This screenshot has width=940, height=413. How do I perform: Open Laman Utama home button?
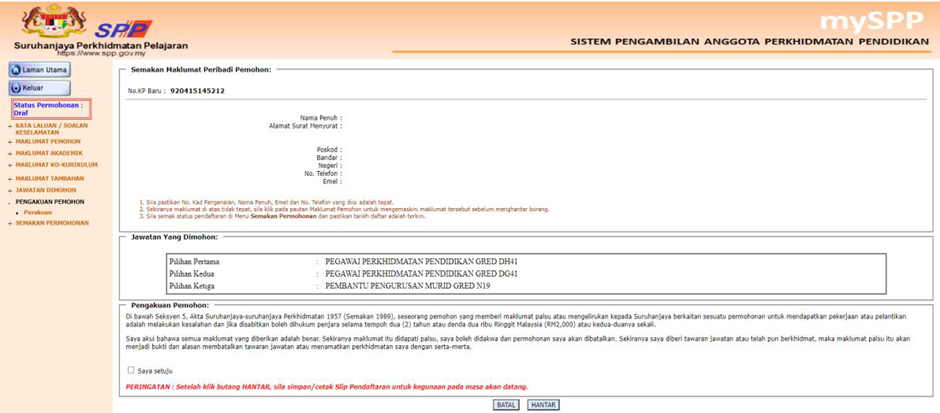pos(40,70)
